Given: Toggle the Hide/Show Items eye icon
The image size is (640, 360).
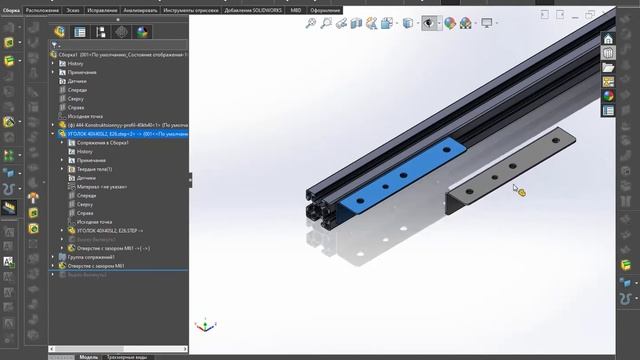Looking at the screenshot, I should [x=428, y=23].
